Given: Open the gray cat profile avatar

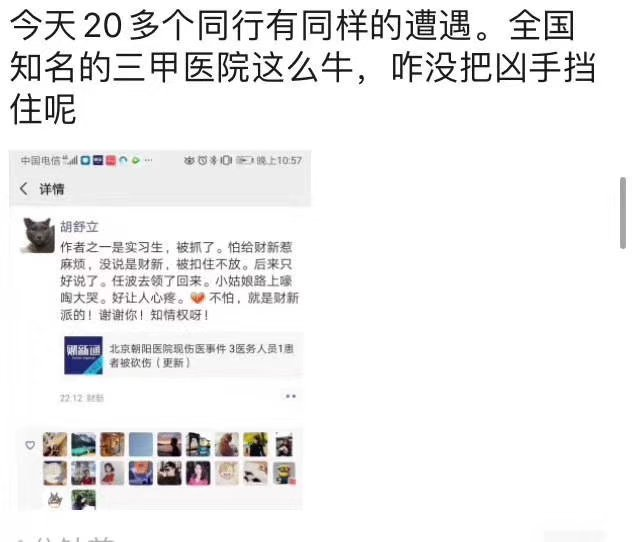Looking at the screenshot, I should click(37, 236).
